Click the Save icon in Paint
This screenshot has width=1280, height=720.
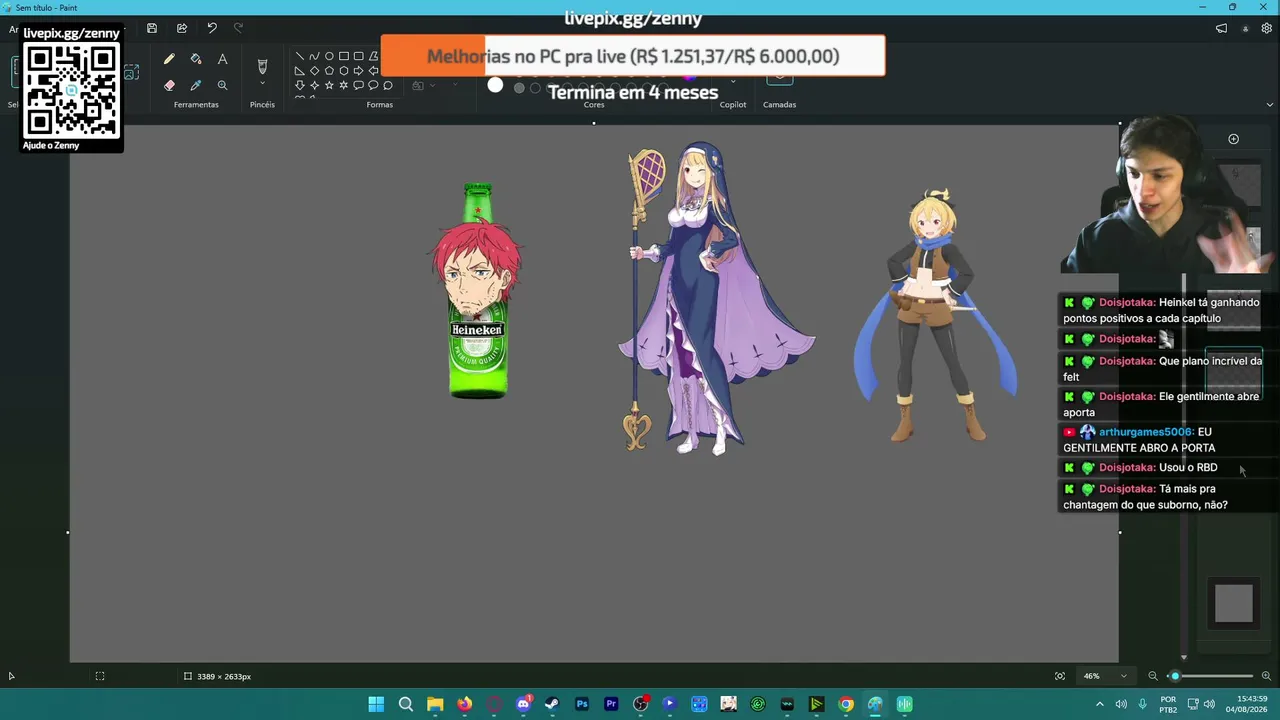[x=152, y=28]
